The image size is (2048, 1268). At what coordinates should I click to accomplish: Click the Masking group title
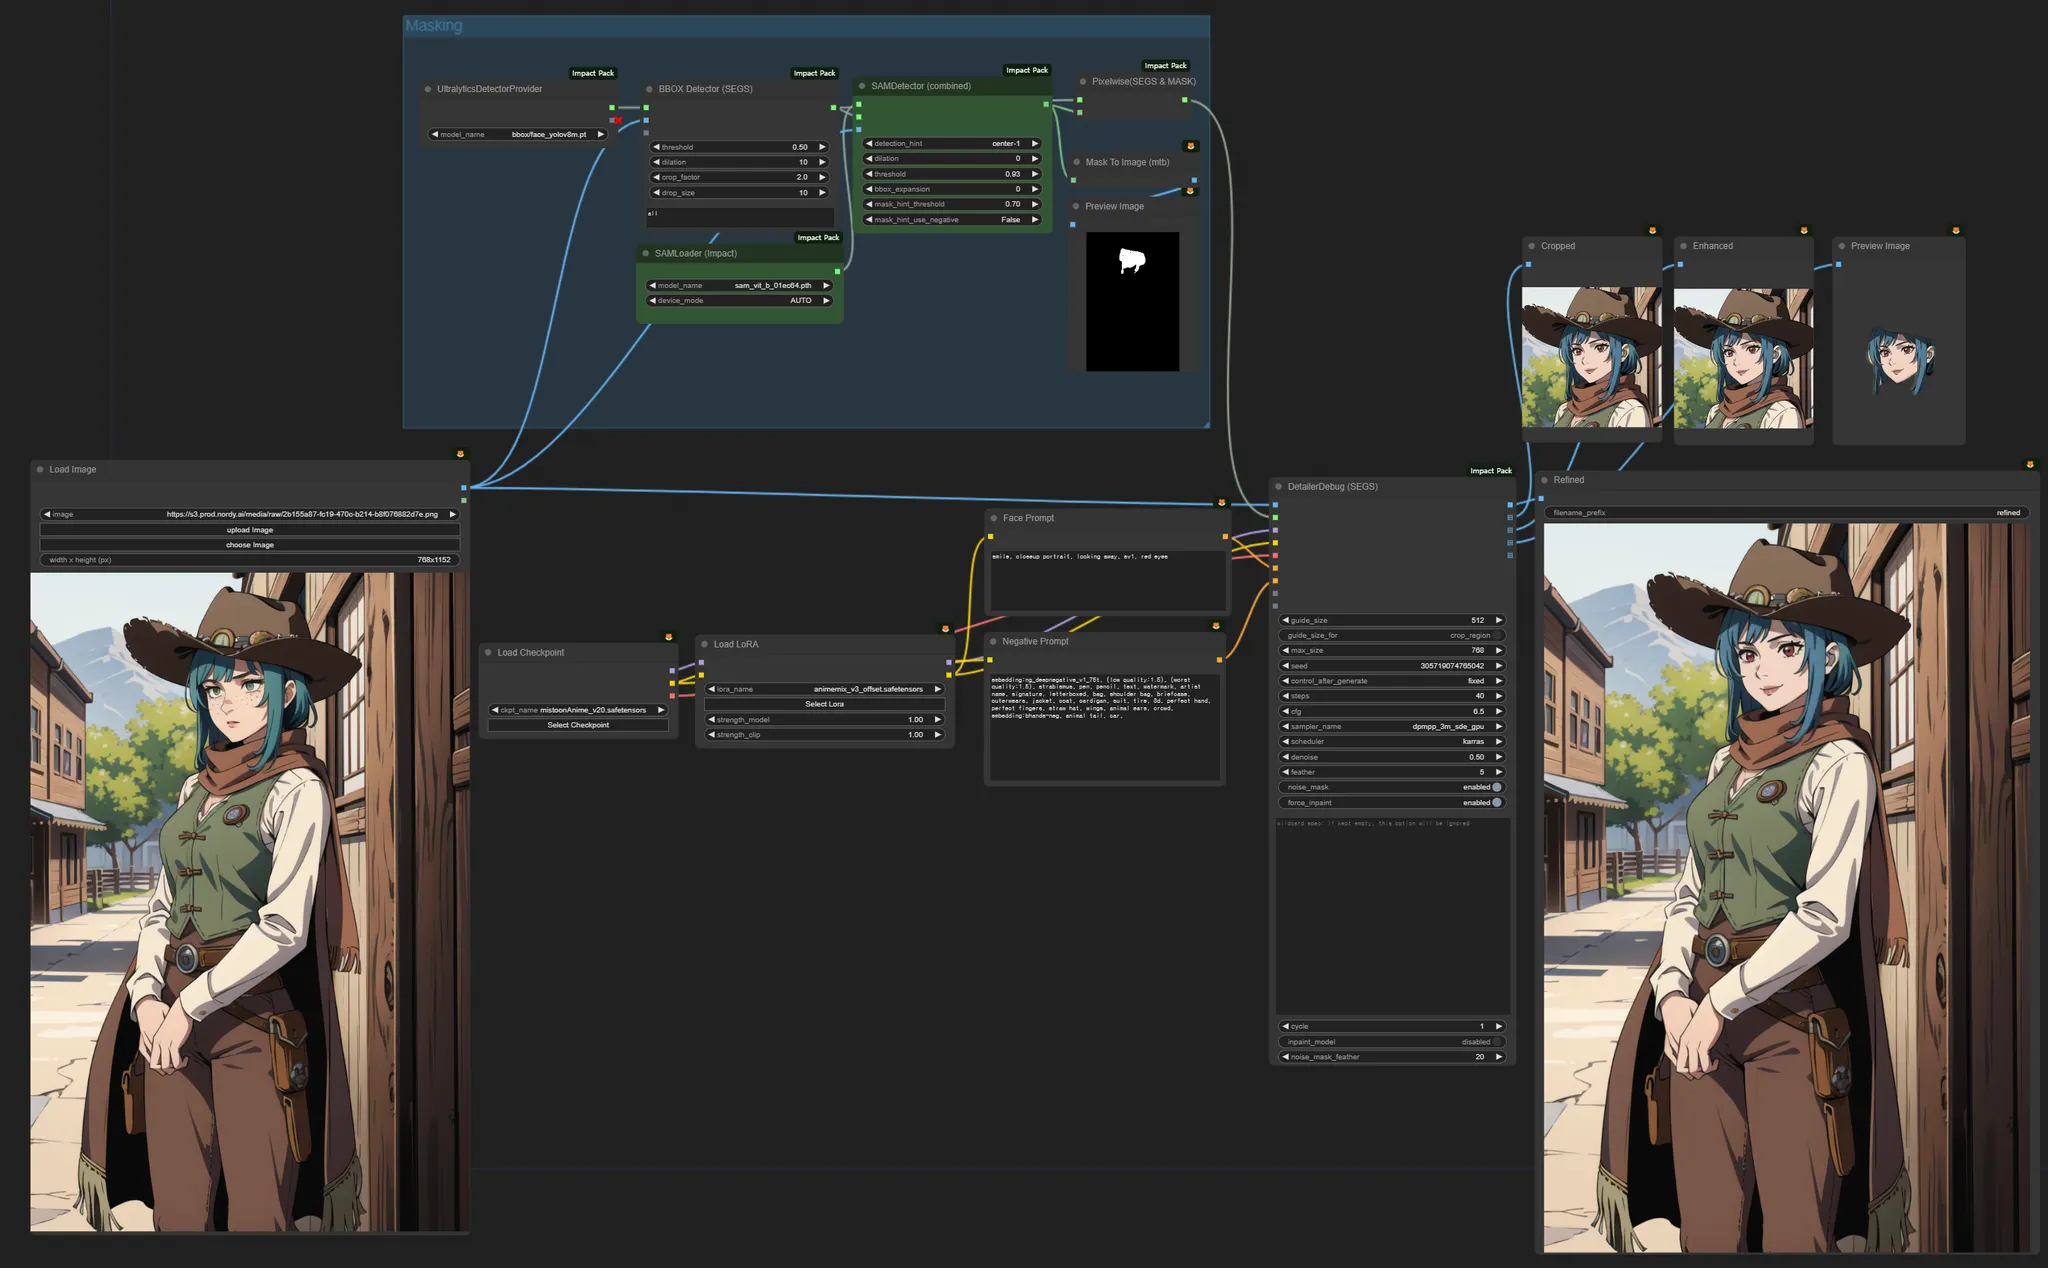click(x=434, y=26)
